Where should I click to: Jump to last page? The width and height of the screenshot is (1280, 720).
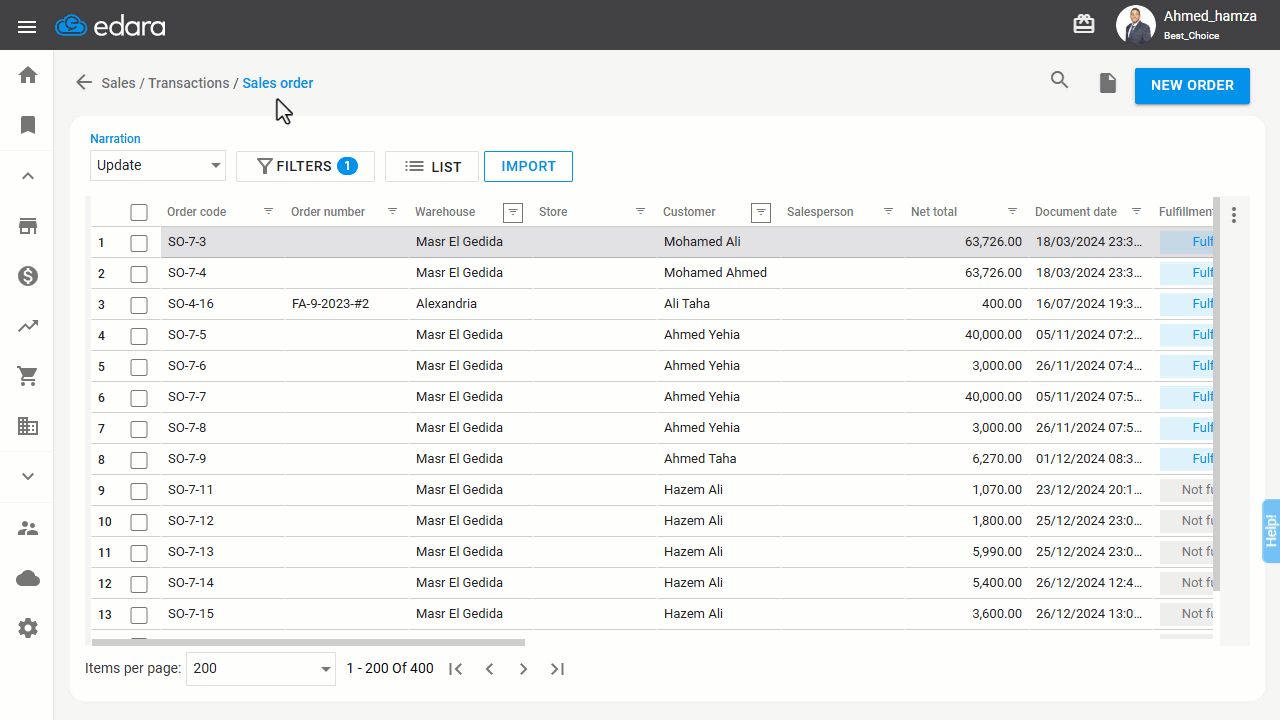tap(557, 669)
